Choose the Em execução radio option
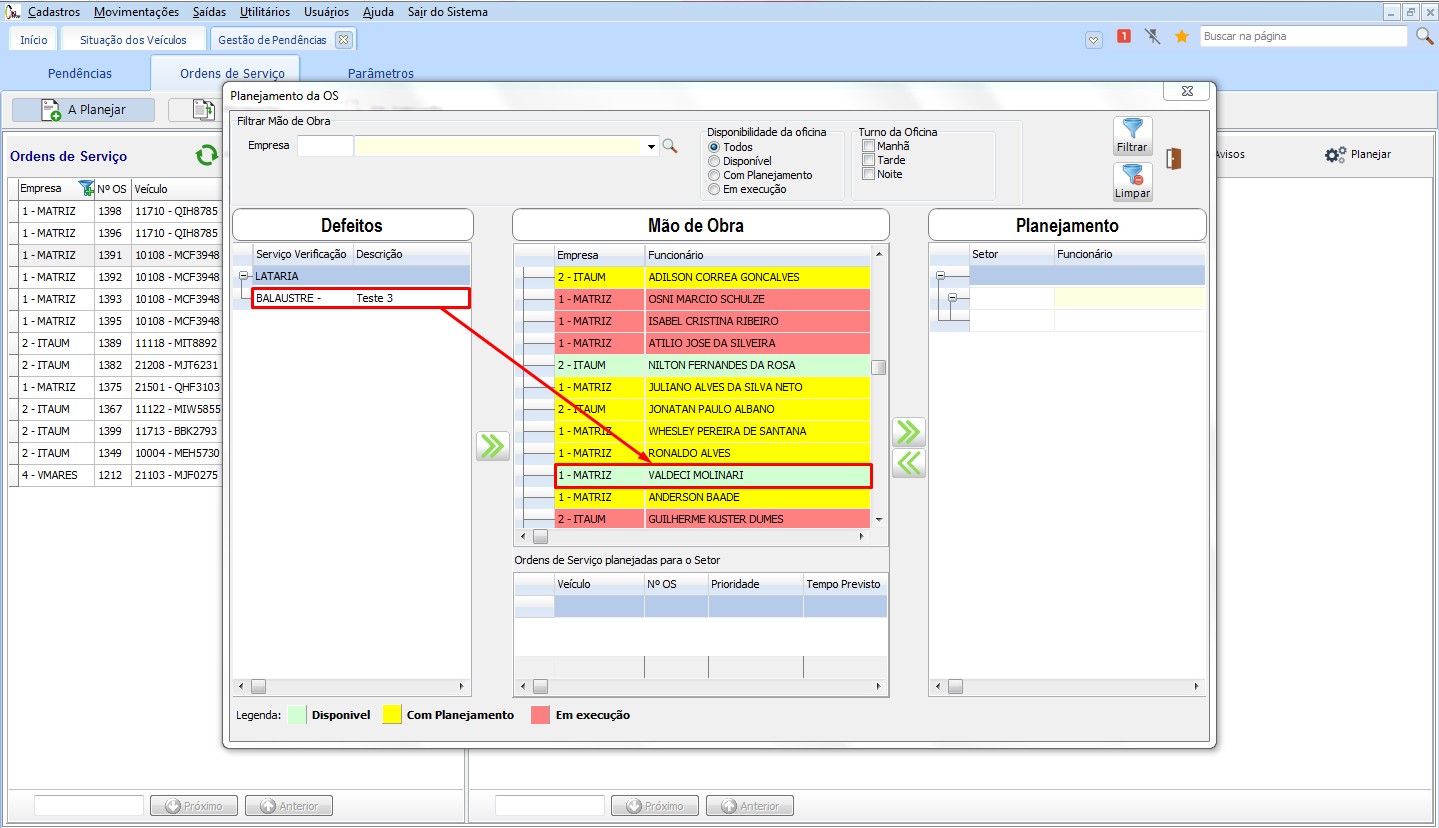1439x828 pixels. (713, 189)
